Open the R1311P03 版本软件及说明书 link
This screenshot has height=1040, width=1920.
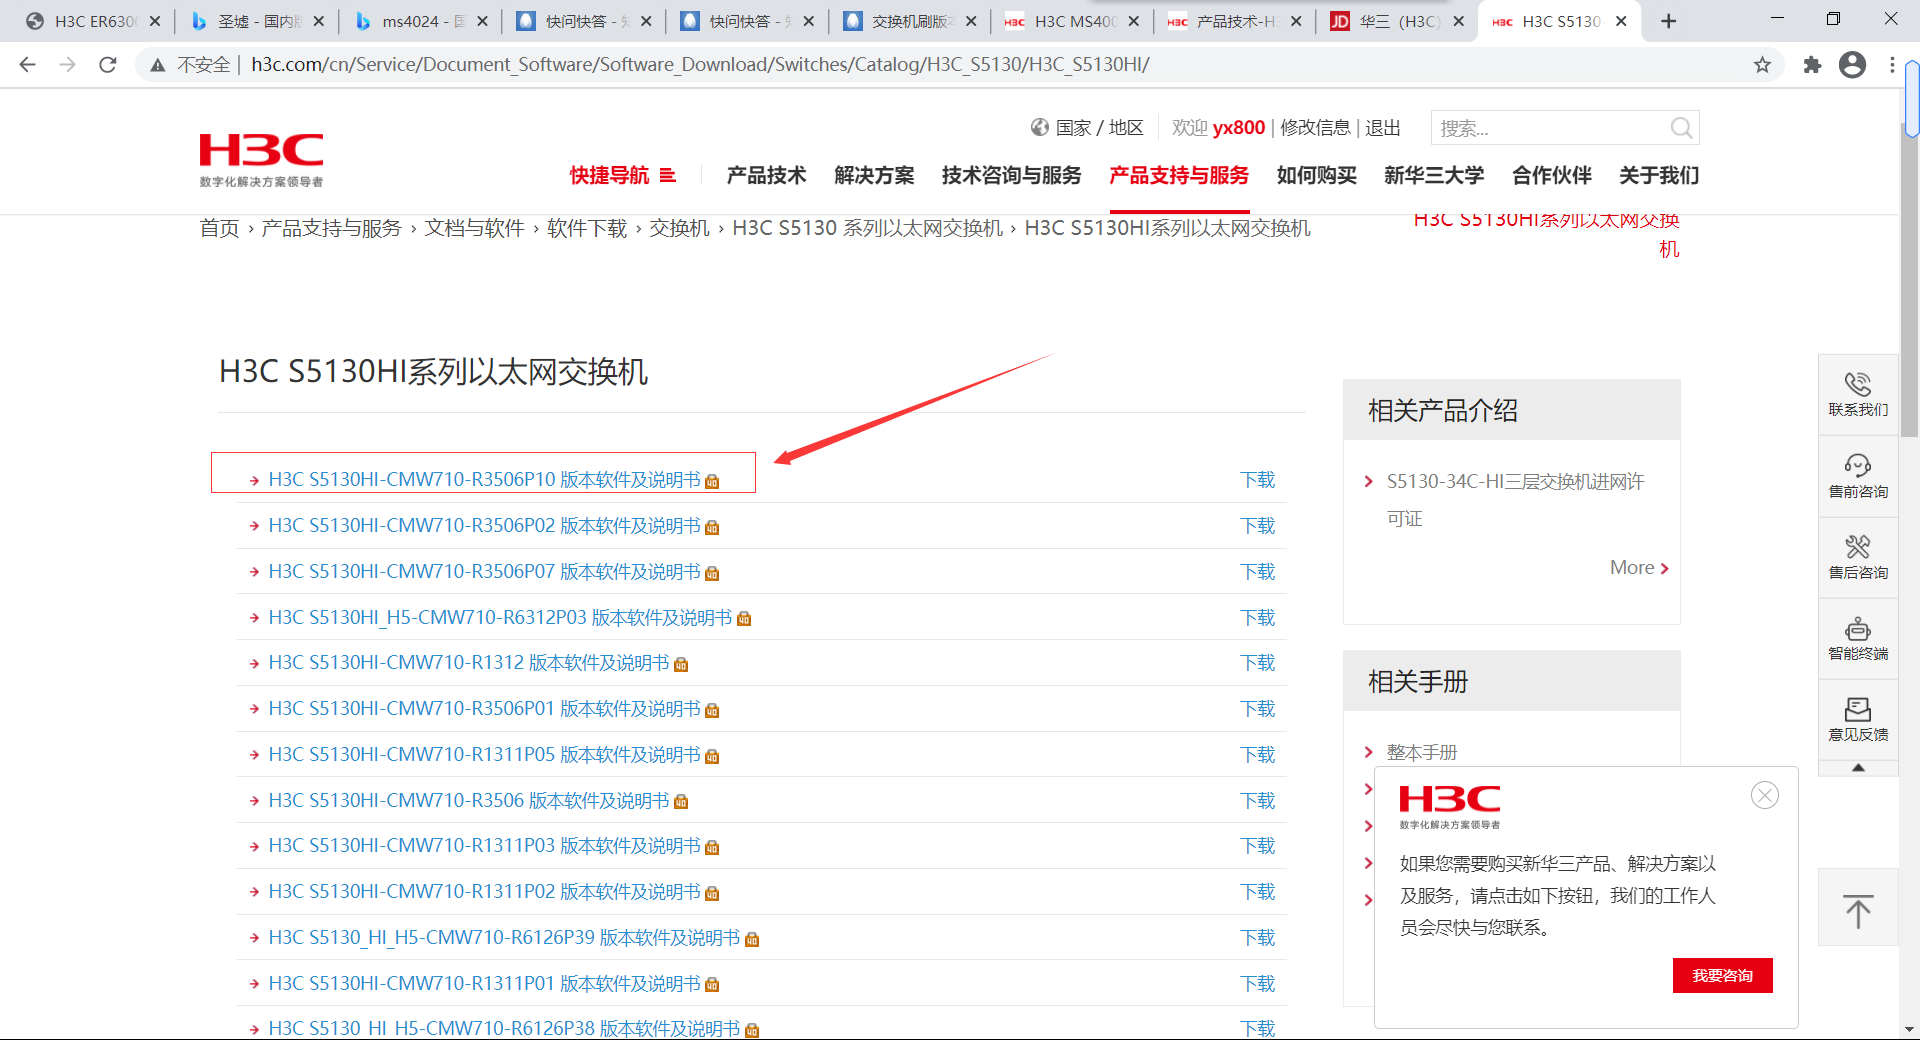[x=484, y=845]
